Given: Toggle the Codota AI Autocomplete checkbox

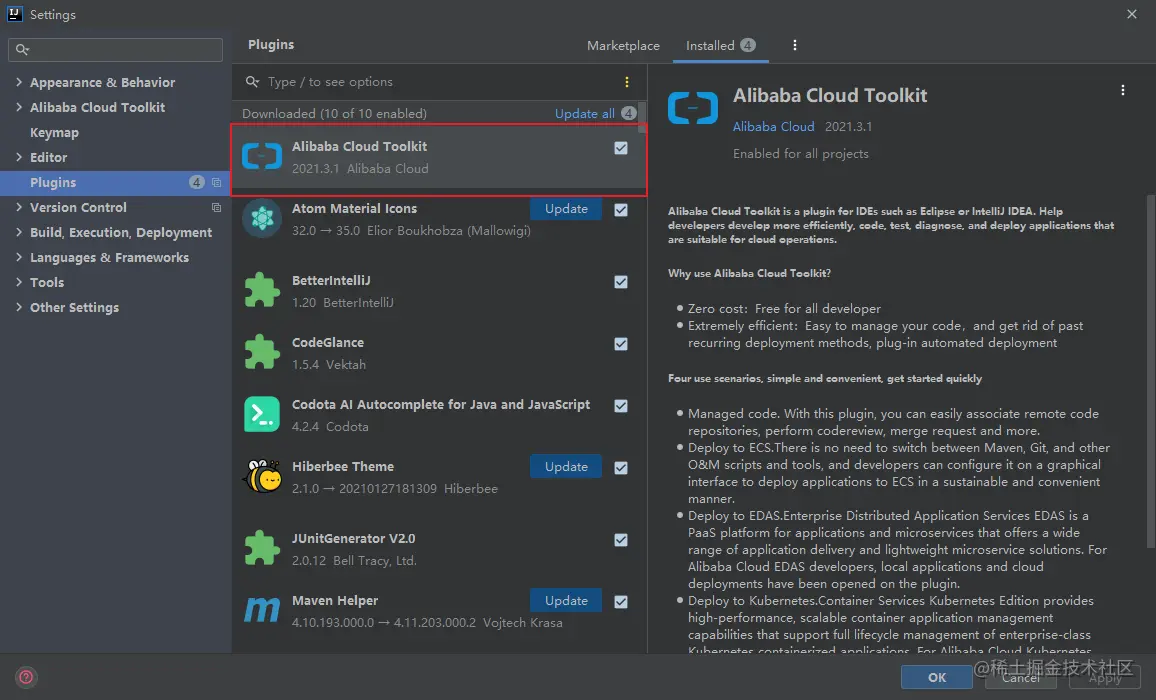Looking at the screenshot, I should pos(621,406).
